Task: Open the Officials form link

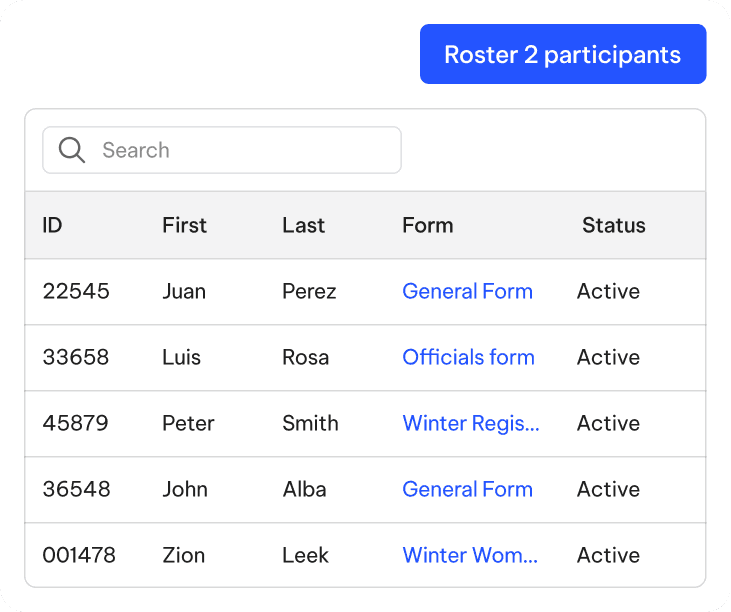Action: (468, 358)
